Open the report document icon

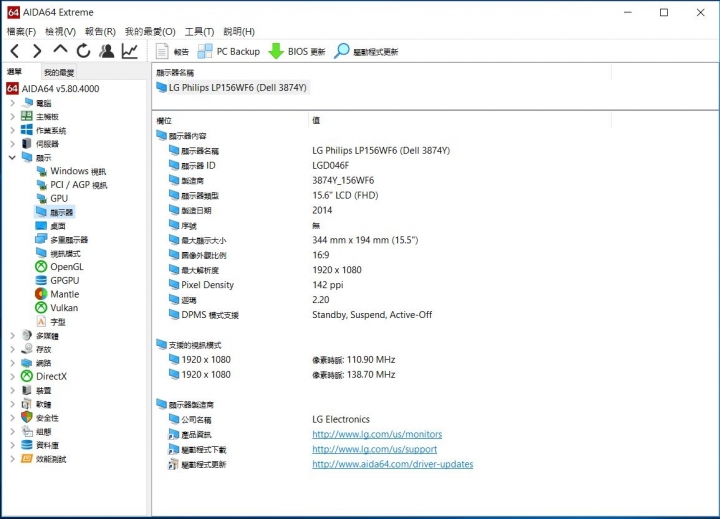point(172,51)
